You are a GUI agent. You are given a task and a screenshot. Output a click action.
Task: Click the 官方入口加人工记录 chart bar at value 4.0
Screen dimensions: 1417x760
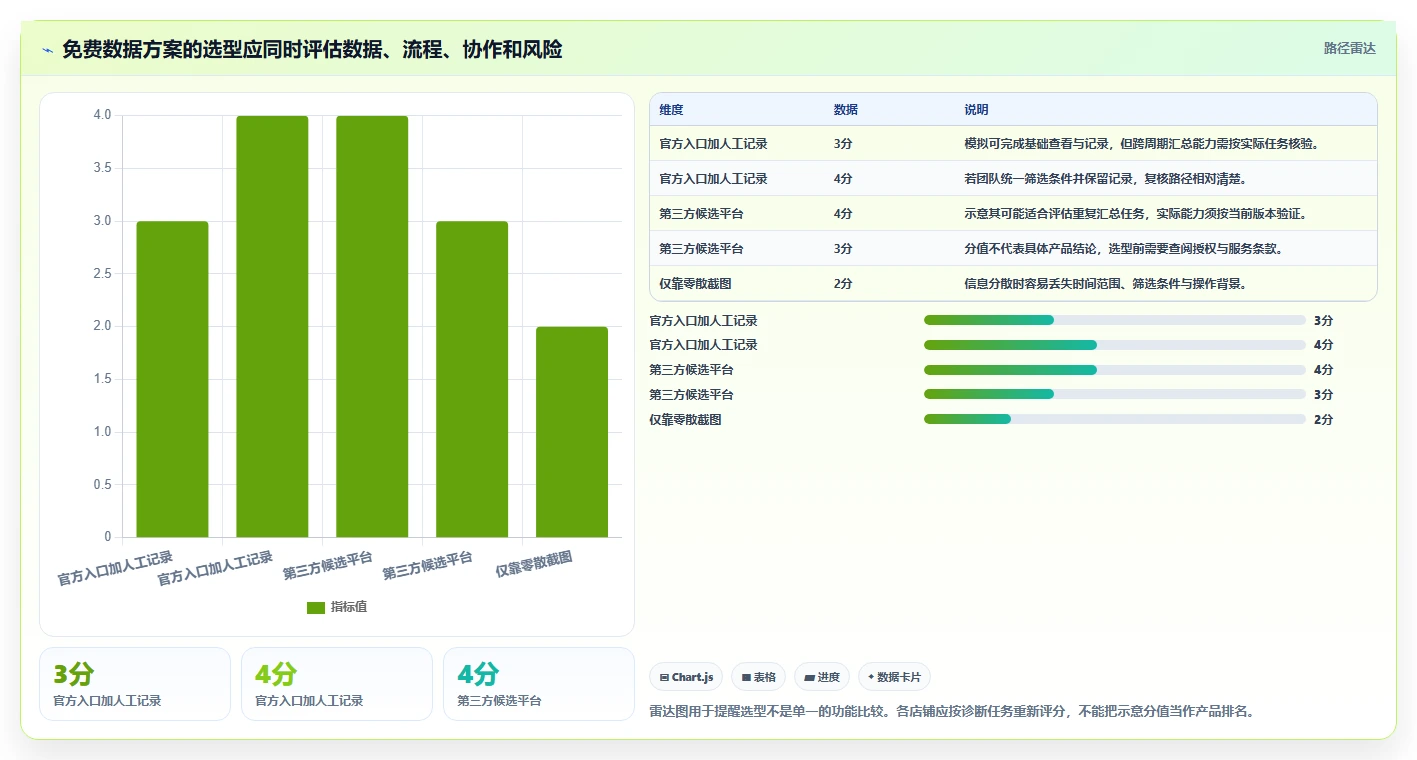coord(272,326)
